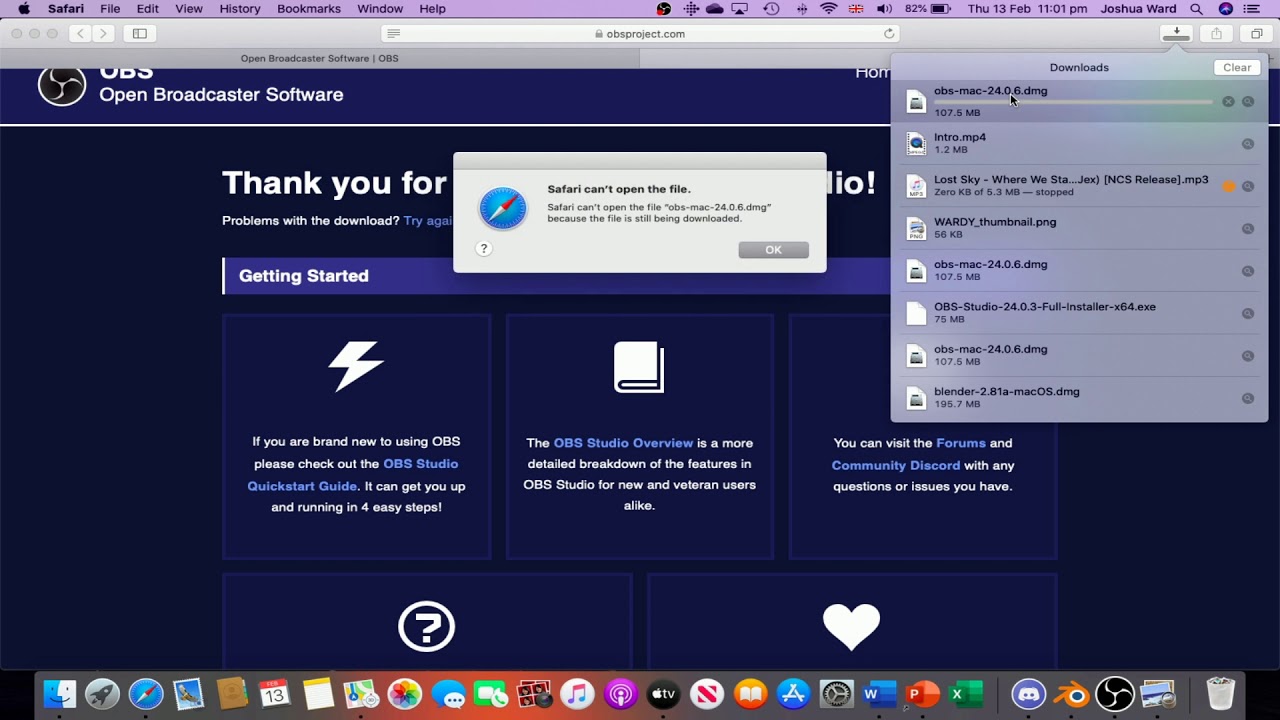Screen dimensions: 1280x720
Task: Launch Photos from the Dock
Action: (x=405, y=693)
